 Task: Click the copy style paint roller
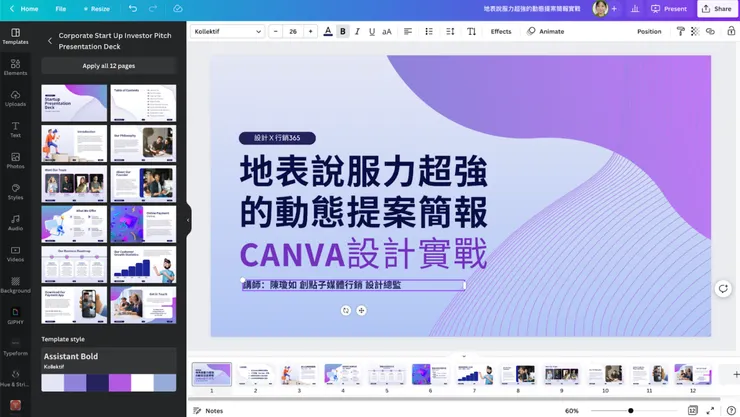click(x=680, y=32)
